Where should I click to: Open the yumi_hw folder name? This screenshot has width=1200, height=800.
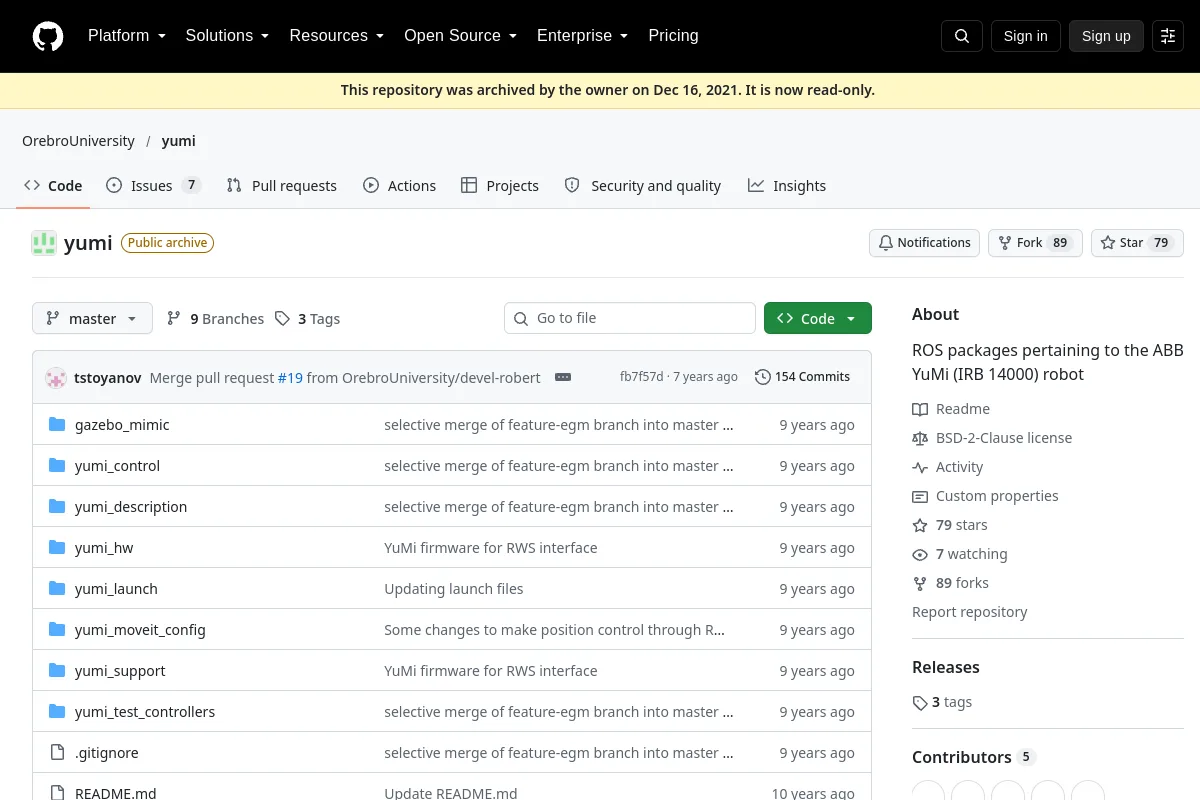(x=104, y=548)
